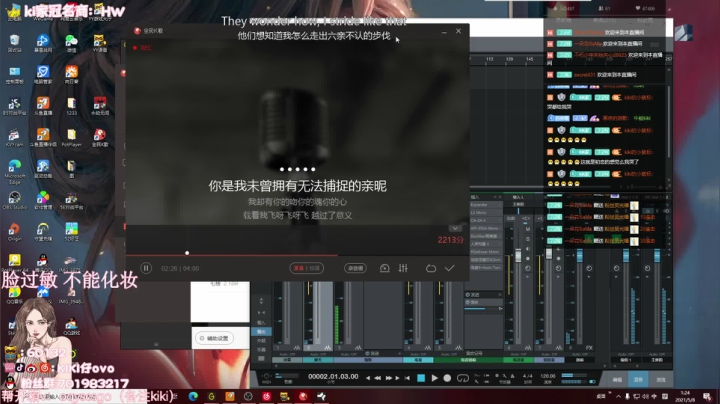Screen dimensions: 720x404
Task: Fast forward in the DAW transport
Action: (388, 378)
